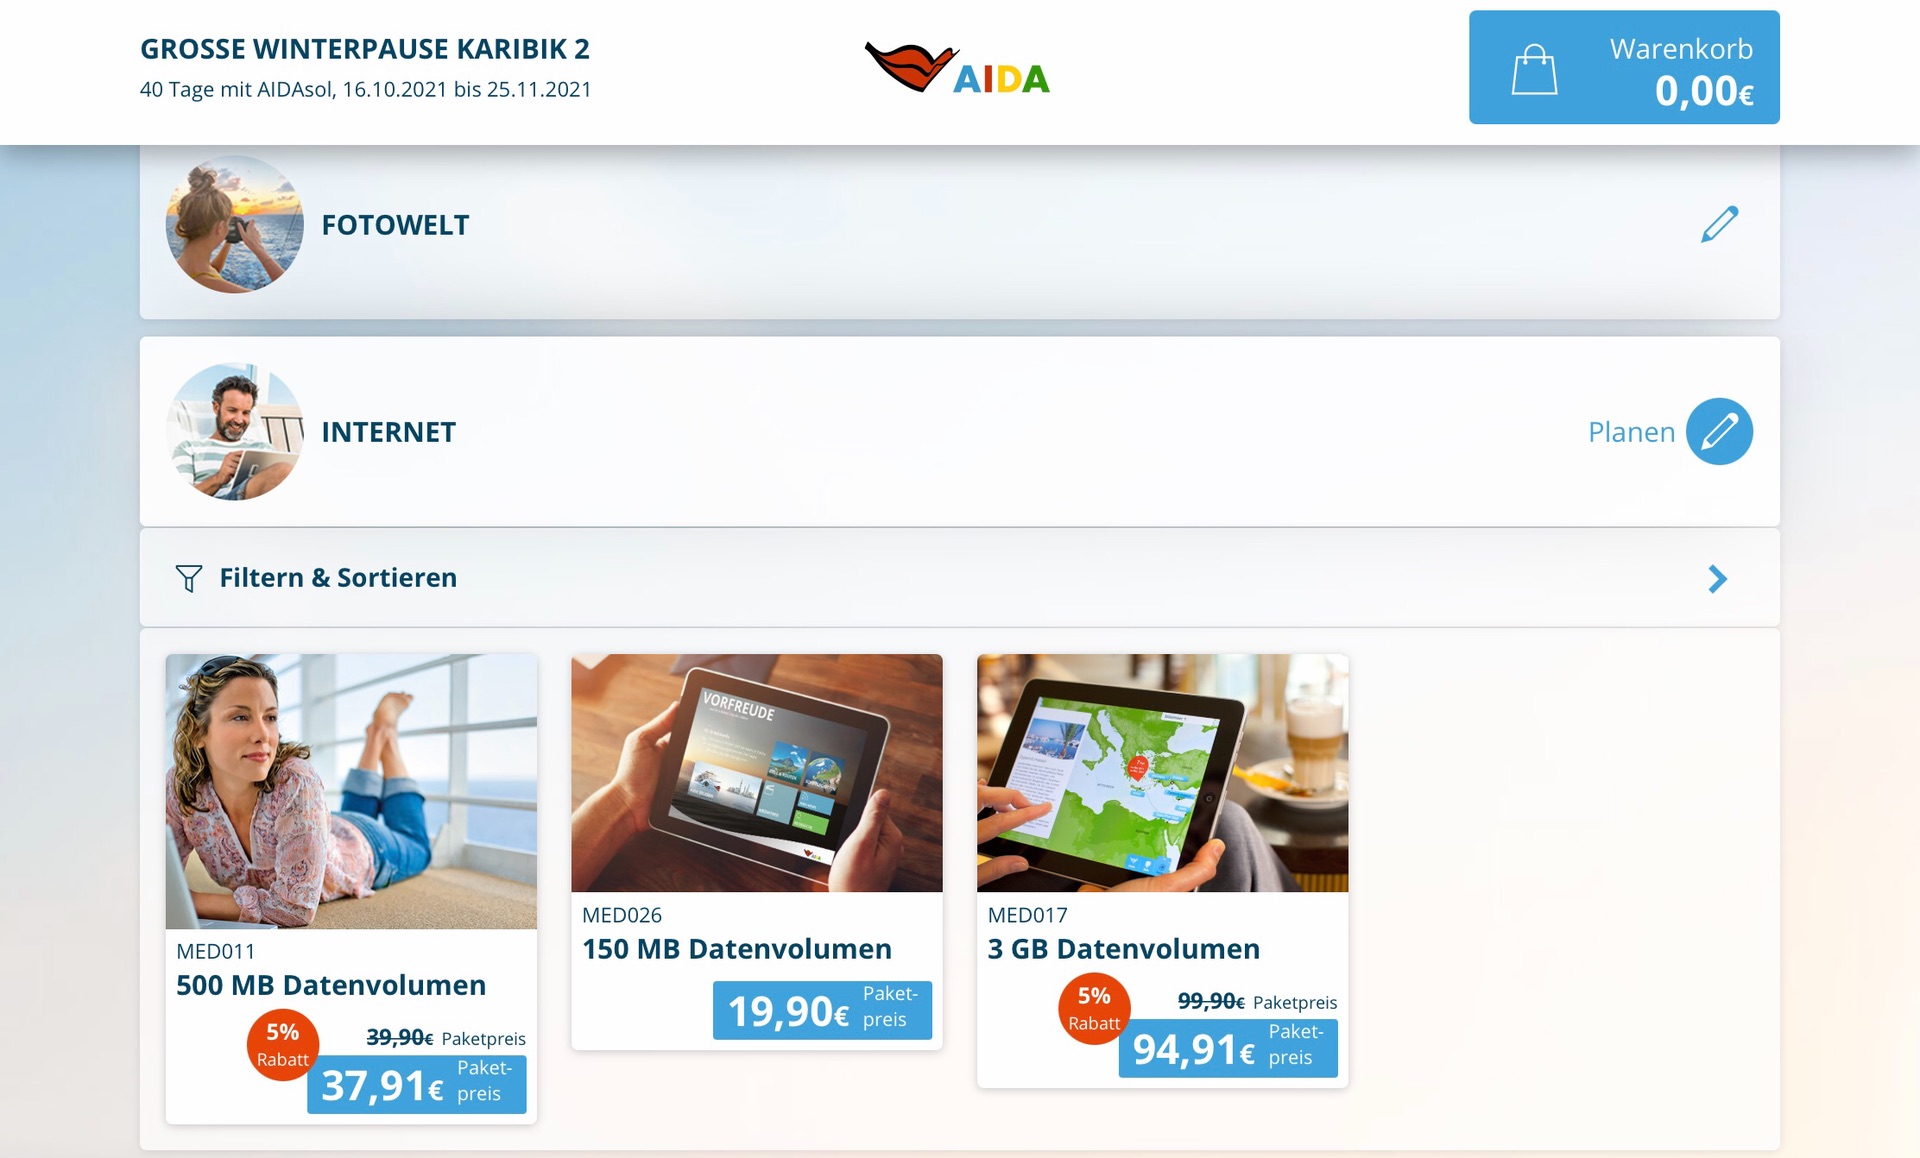This screenshot has height=1158, width=1920.
Task: Open the Filtern & Sortieren label
Action: pos(338,578)
